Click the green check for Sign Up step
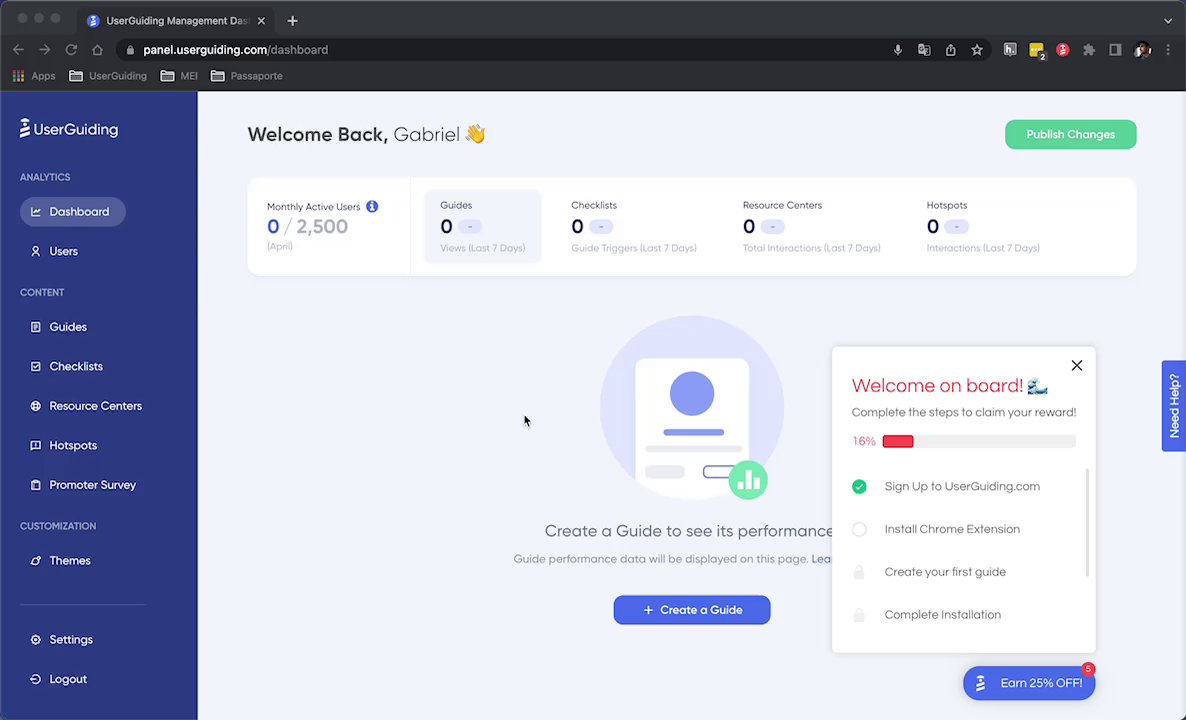 [x=859, y=486]
